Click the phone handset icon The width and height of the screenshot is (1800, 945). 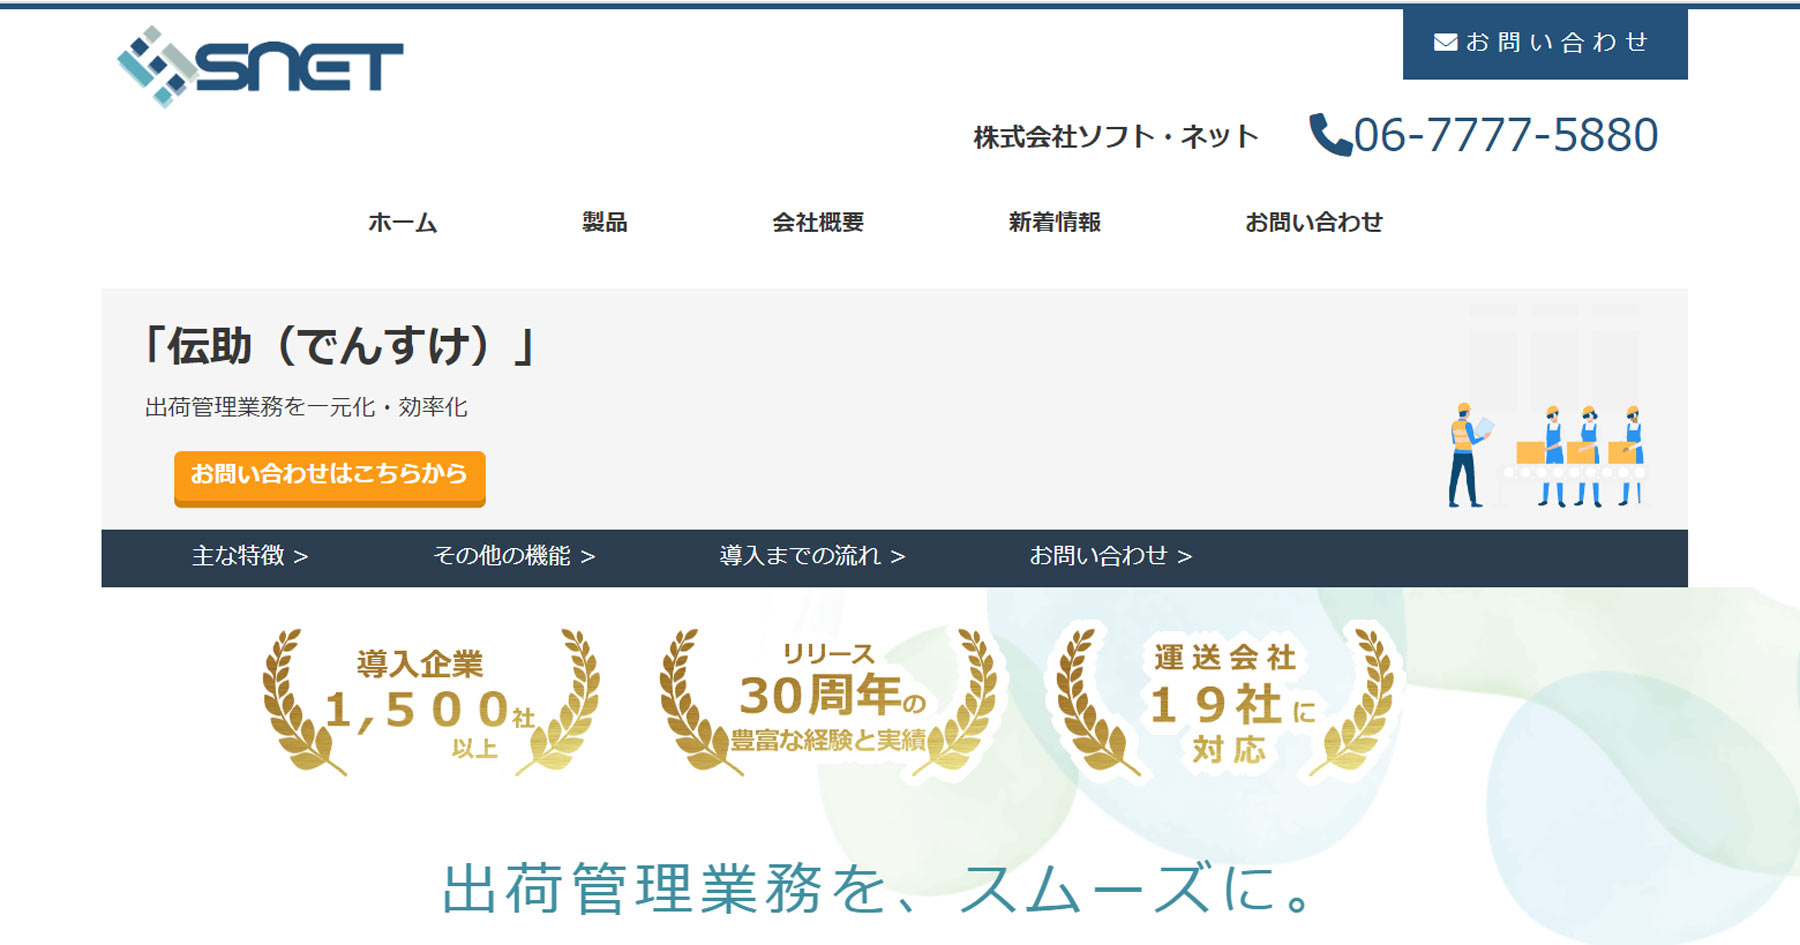coord(1330,135)
